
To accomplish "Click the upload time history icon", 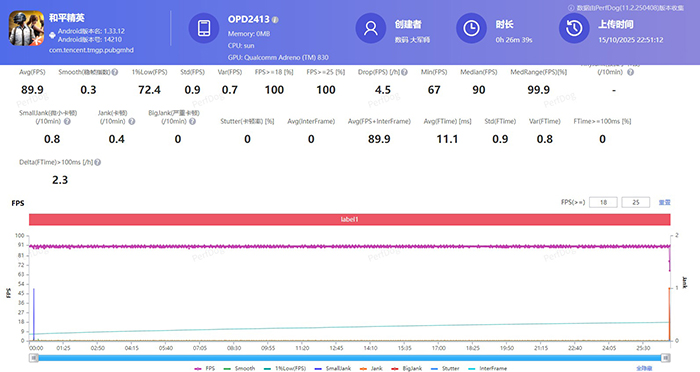I will click(x=574, y=28).
